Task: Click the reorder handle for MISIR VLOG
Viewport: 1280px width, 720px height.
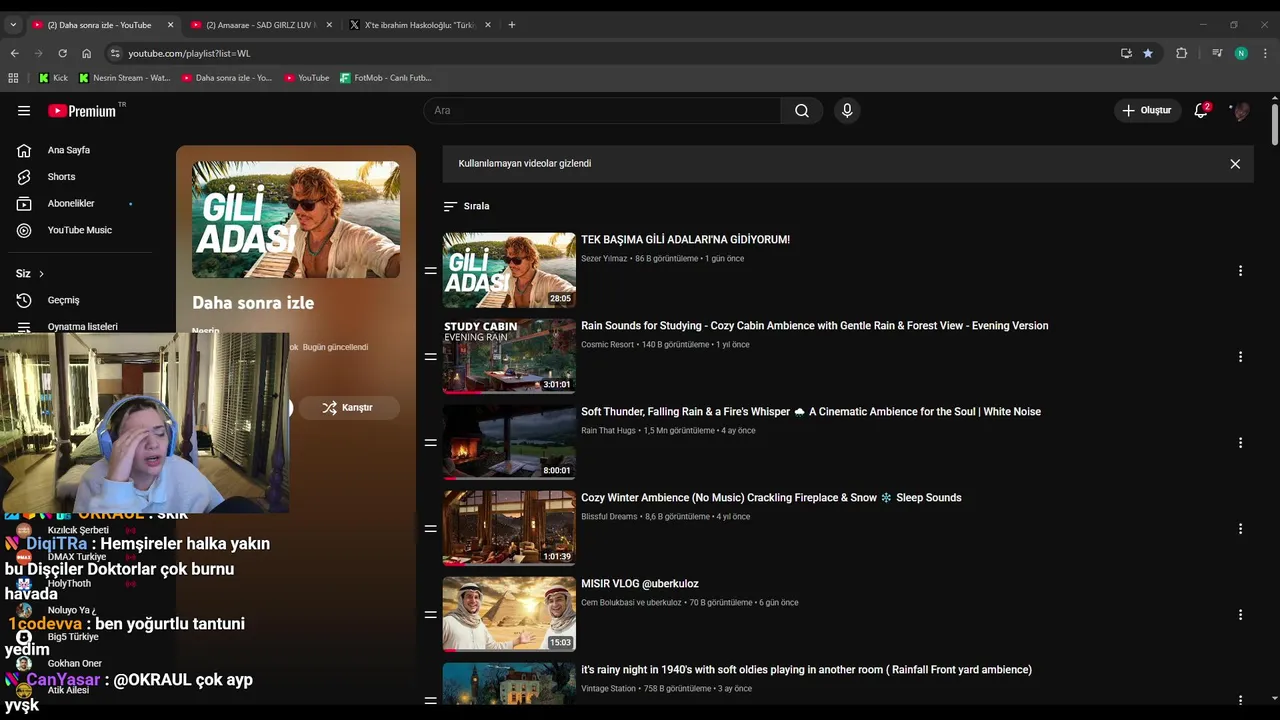Action: coord(431,615)
